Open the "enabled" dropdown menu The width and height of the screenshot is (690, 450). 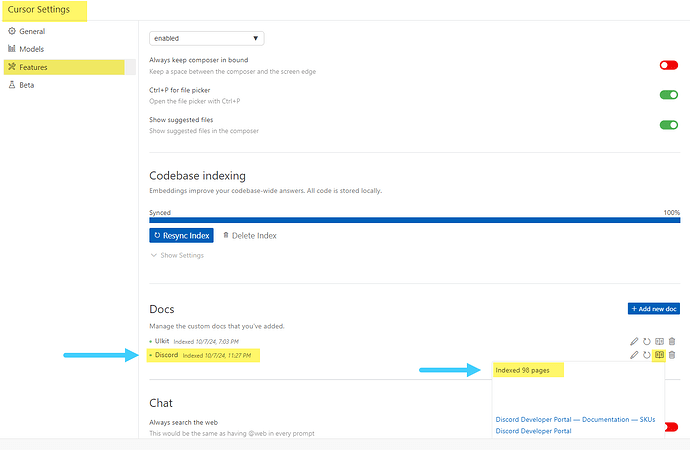click(x=207, y=38)
